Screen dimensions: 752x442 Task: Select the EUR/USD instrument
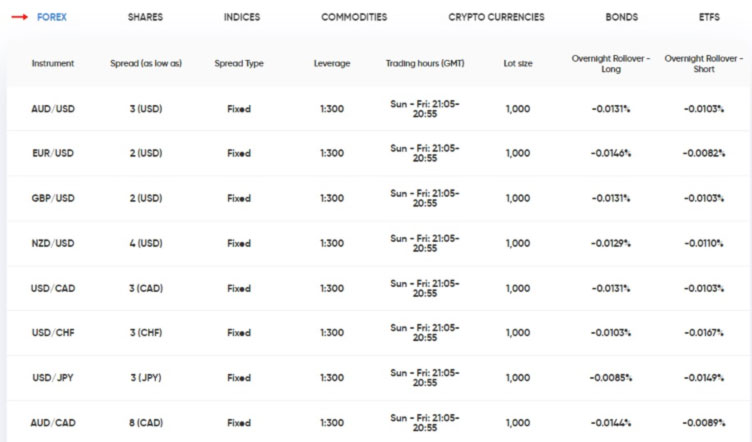point(53,154)
